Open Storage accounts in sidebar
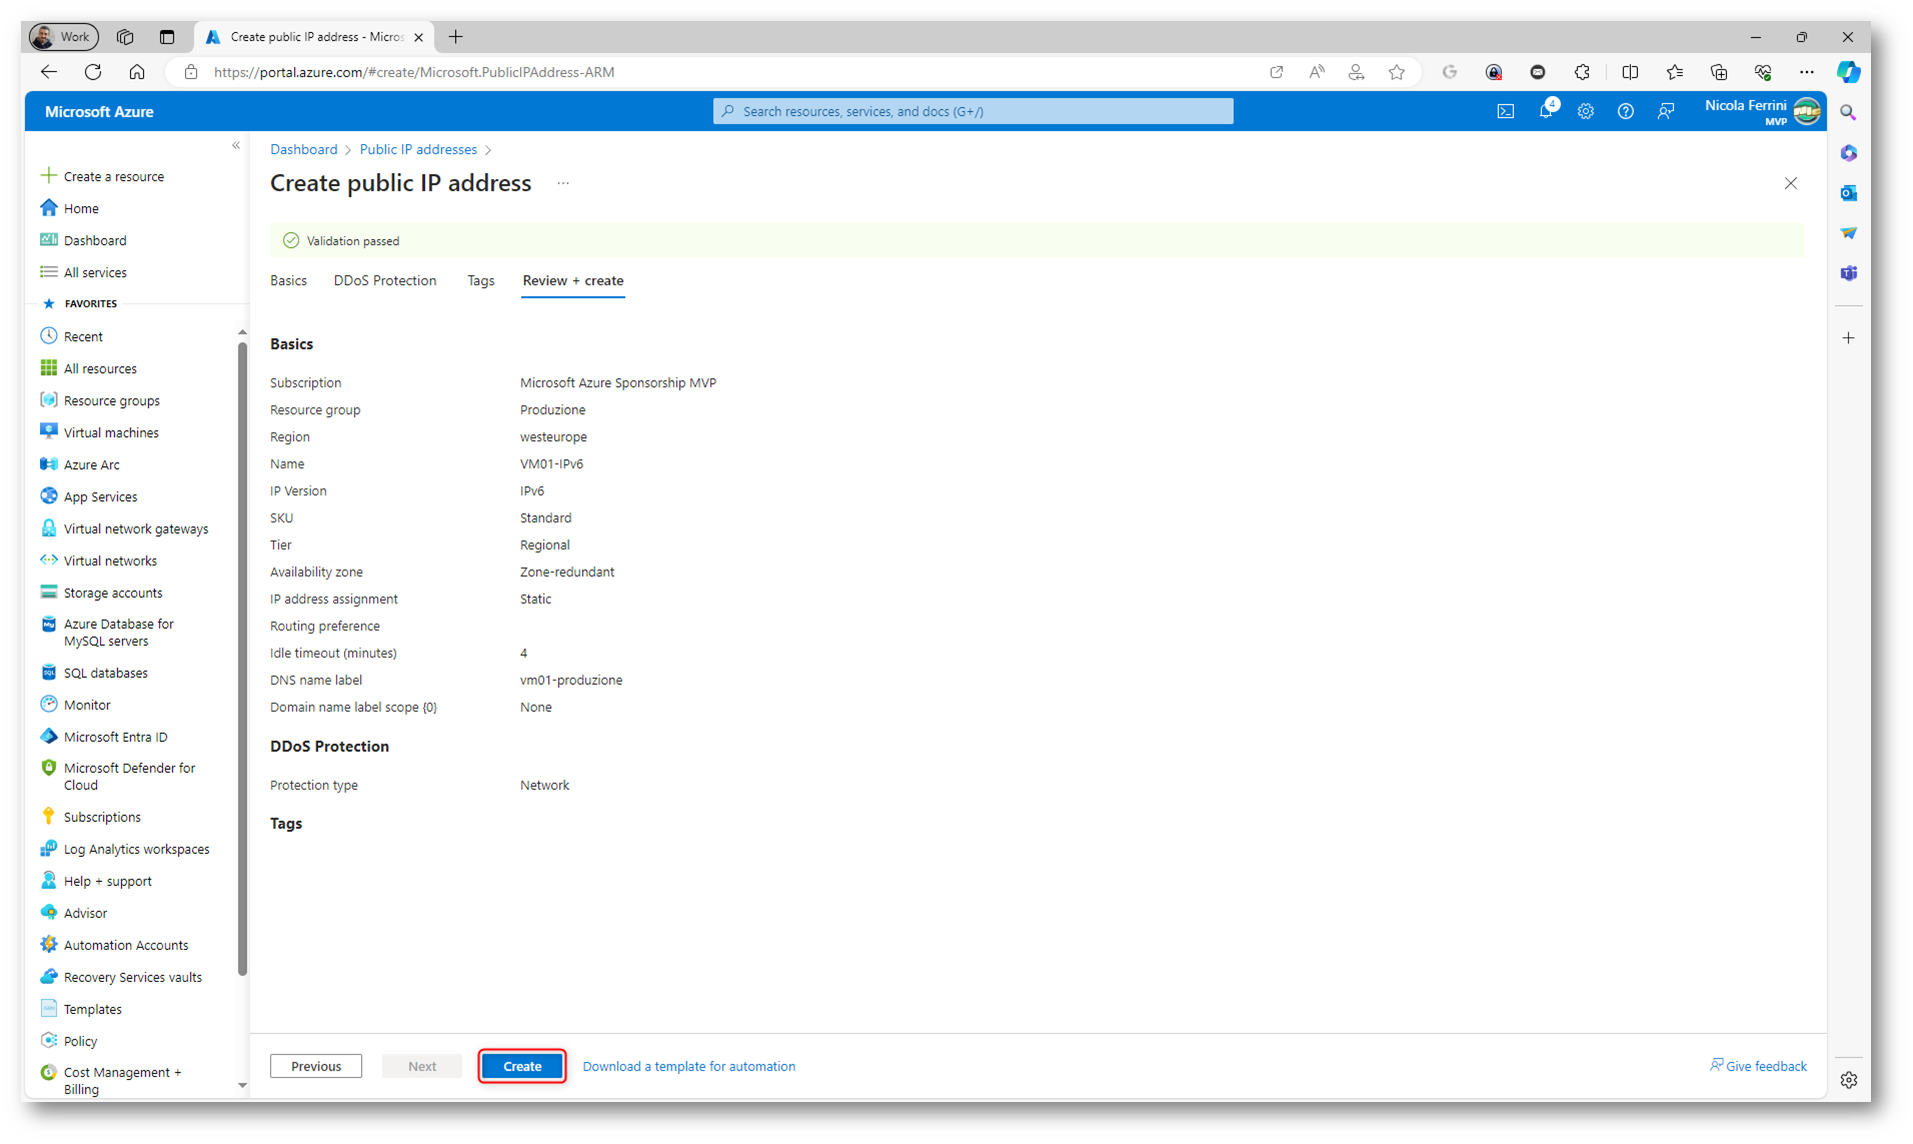Image resolution: width=1913 pixels, height=1144 pixels. pyautogui.click(x=112, y=593)
